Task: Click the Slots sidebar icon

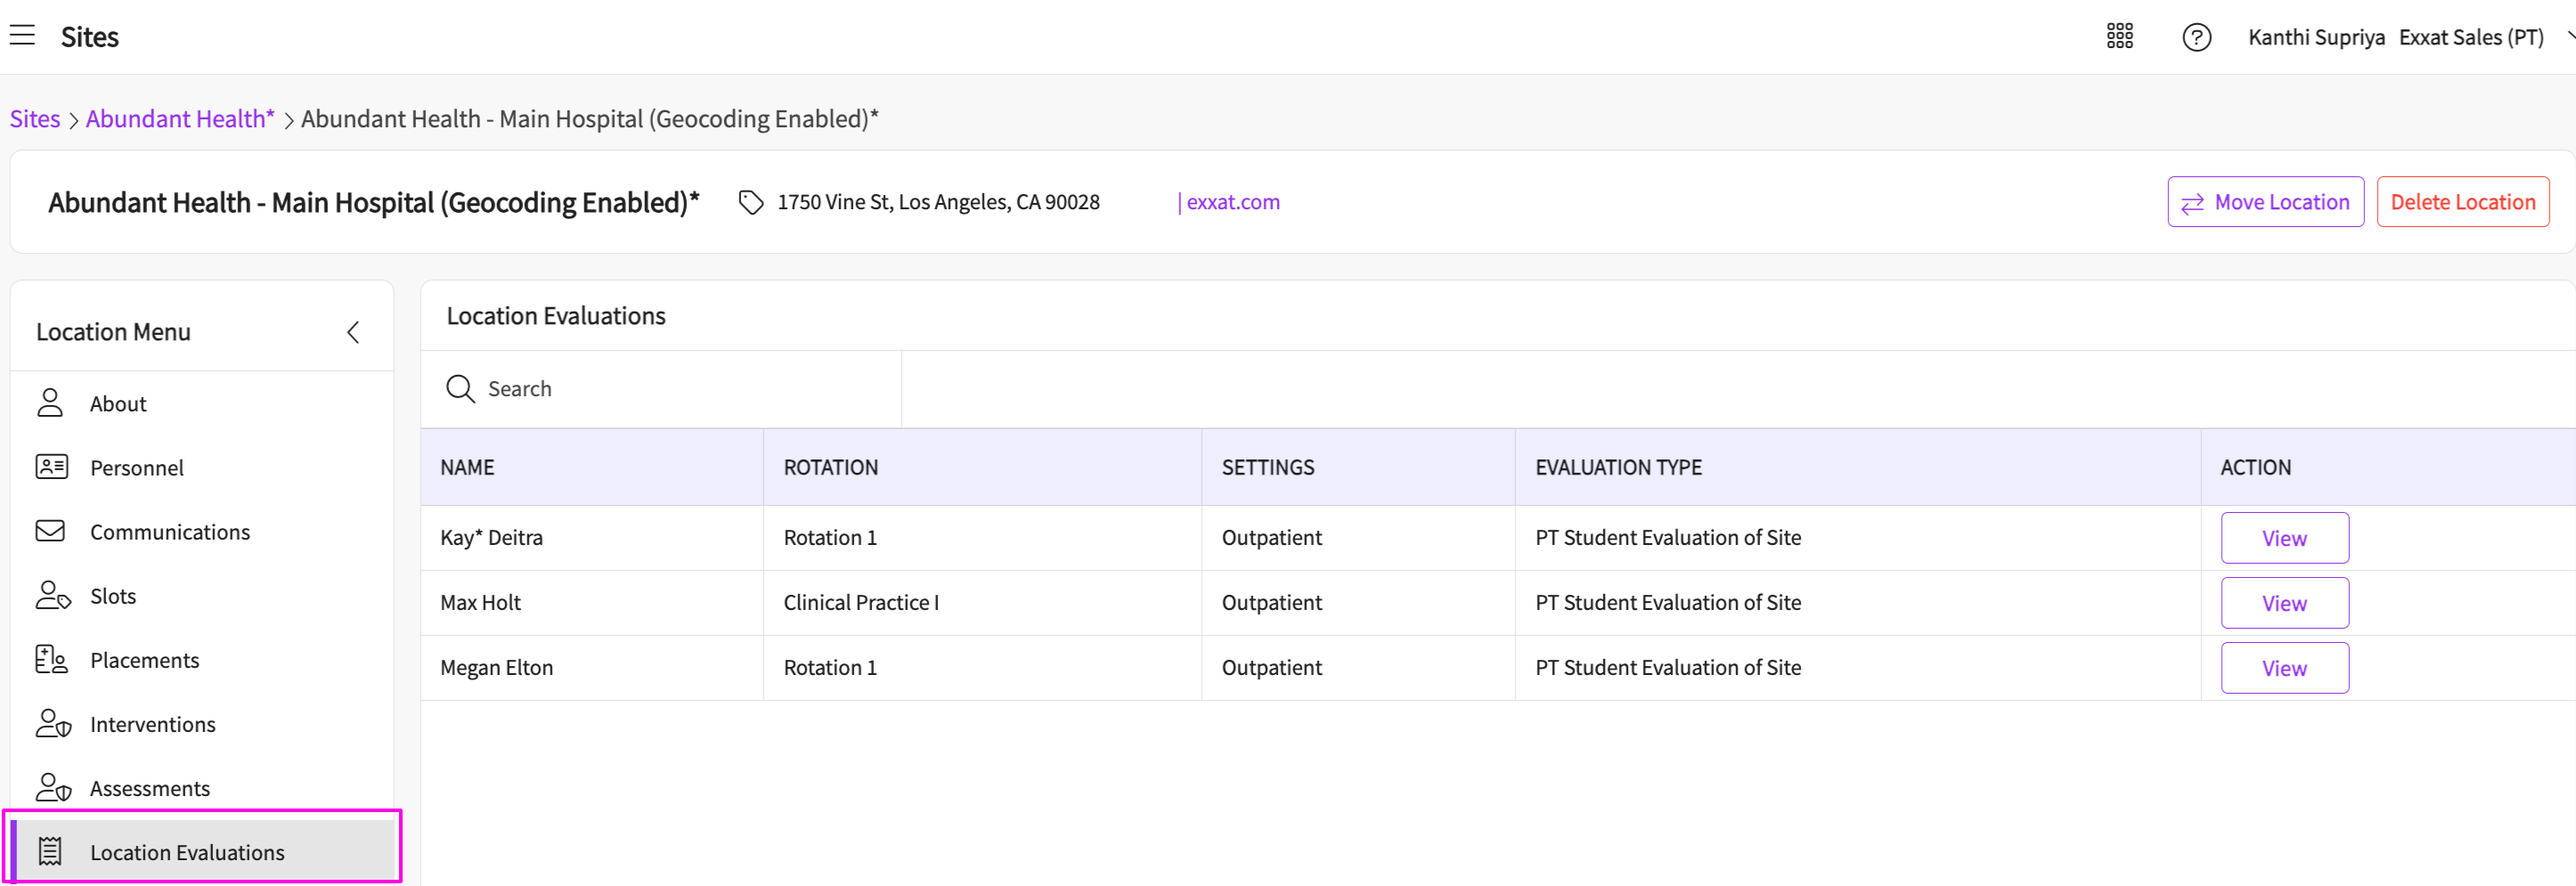Action: [x=53, y=595]
